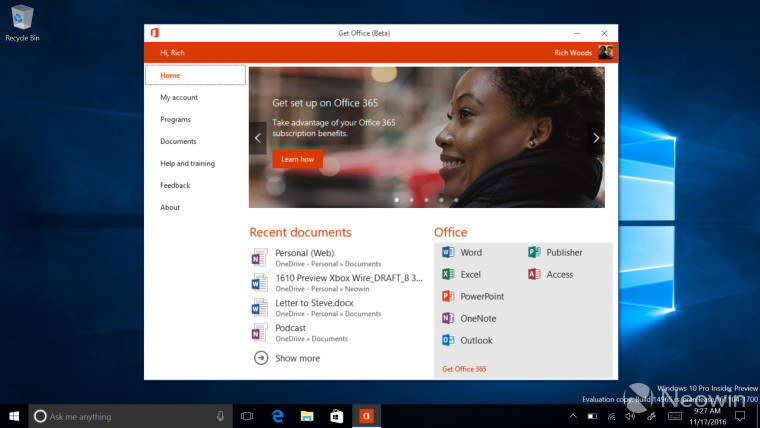The height and width of the screenshot is (428, 760).
Task: Show hidden system tray icons
Action: click(573, 416)
